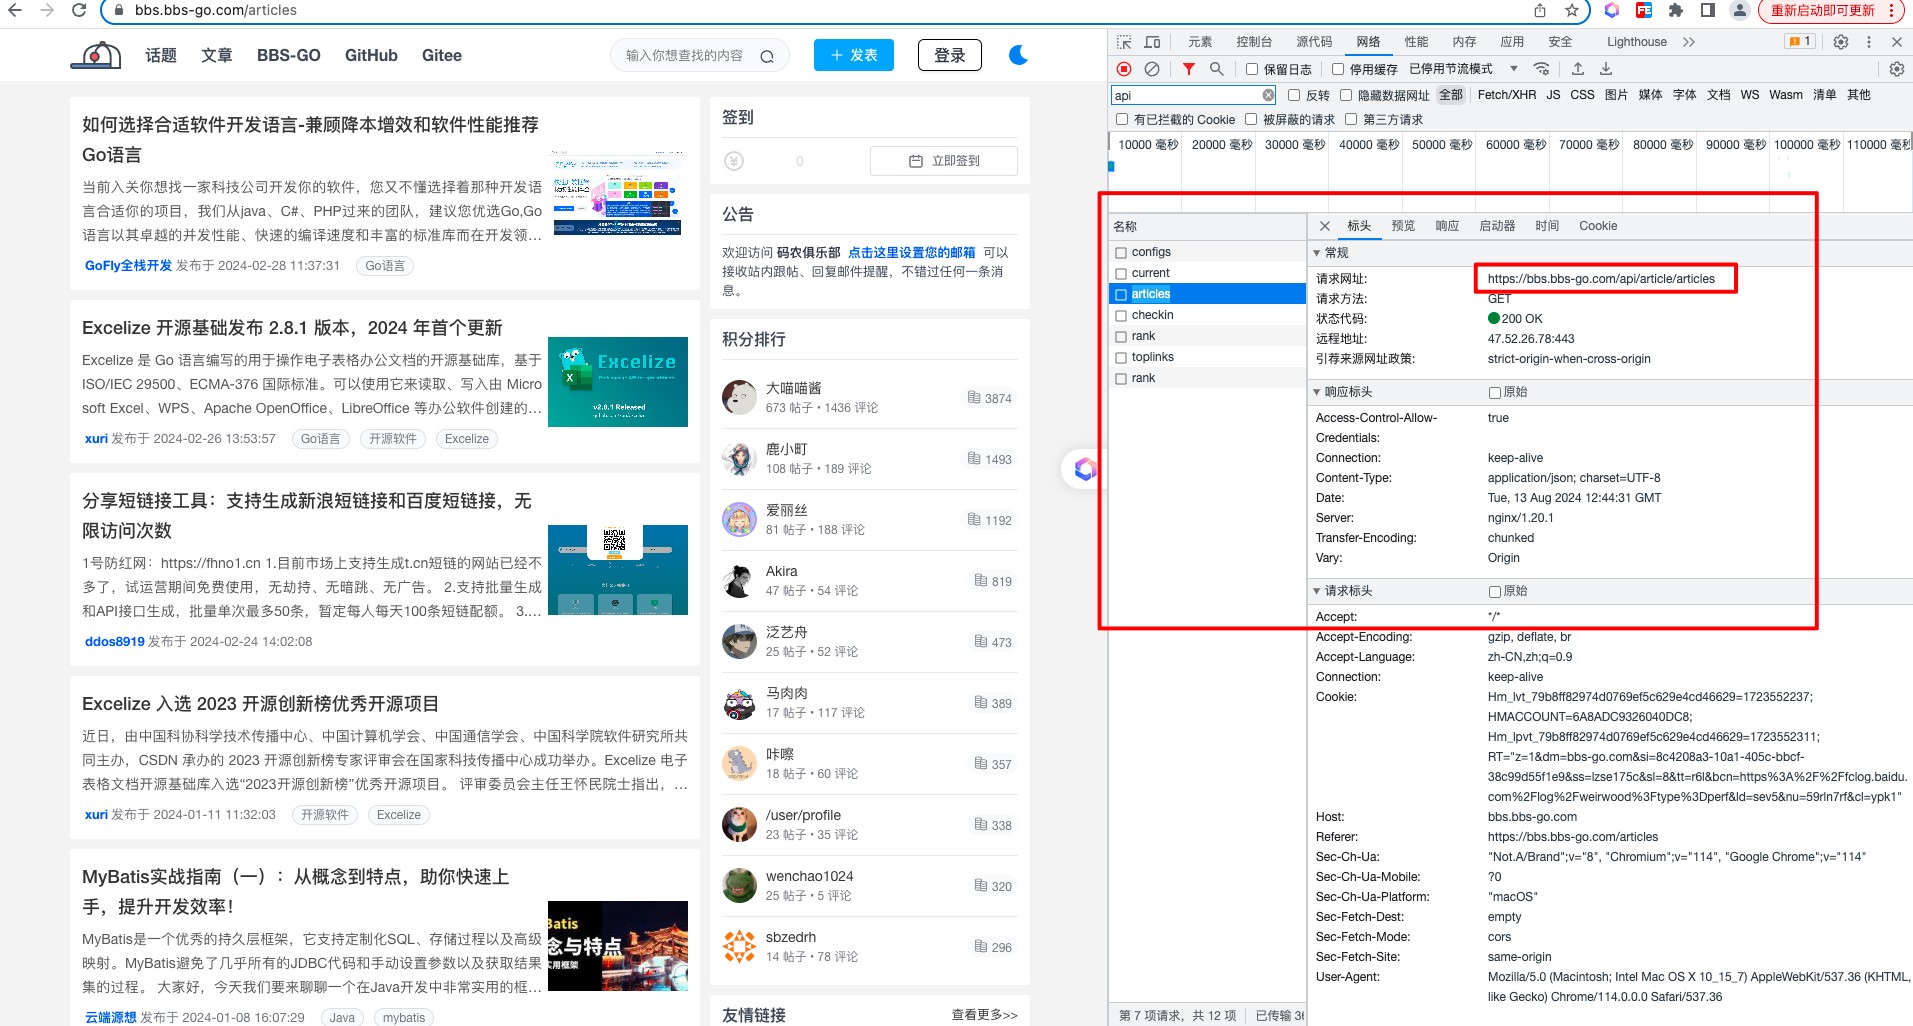This screenshot has width=1913, height=1026.
Task: Click the GitHub nav link
Action: [x=371, y=55]
